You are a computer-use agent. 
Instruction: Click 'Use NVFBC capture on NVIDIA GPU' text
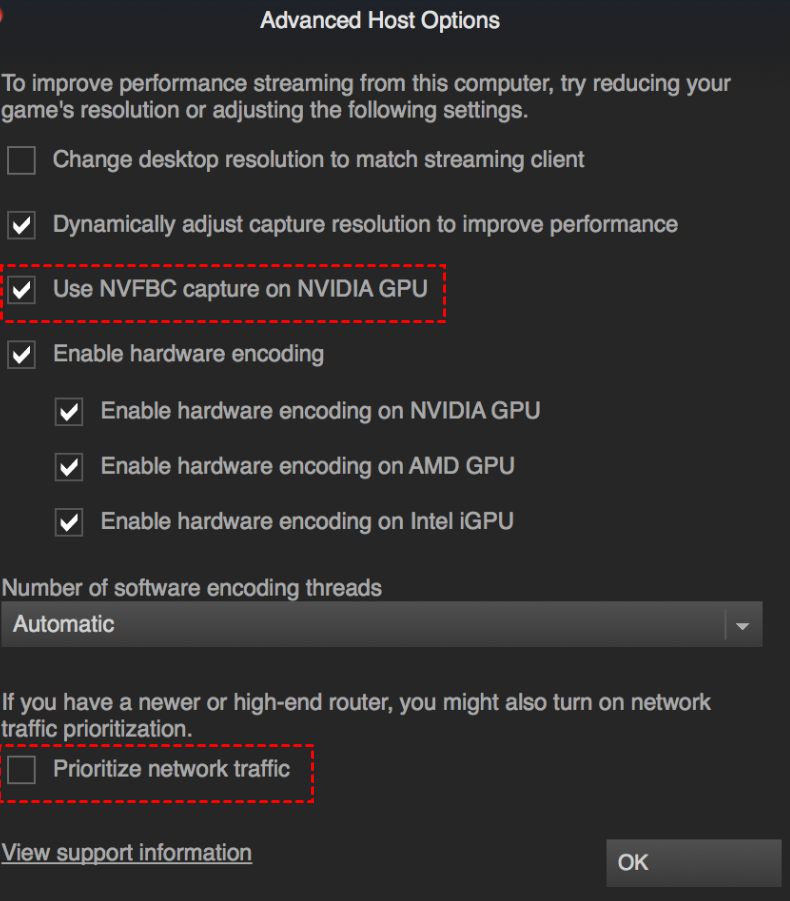coord(240,290)
